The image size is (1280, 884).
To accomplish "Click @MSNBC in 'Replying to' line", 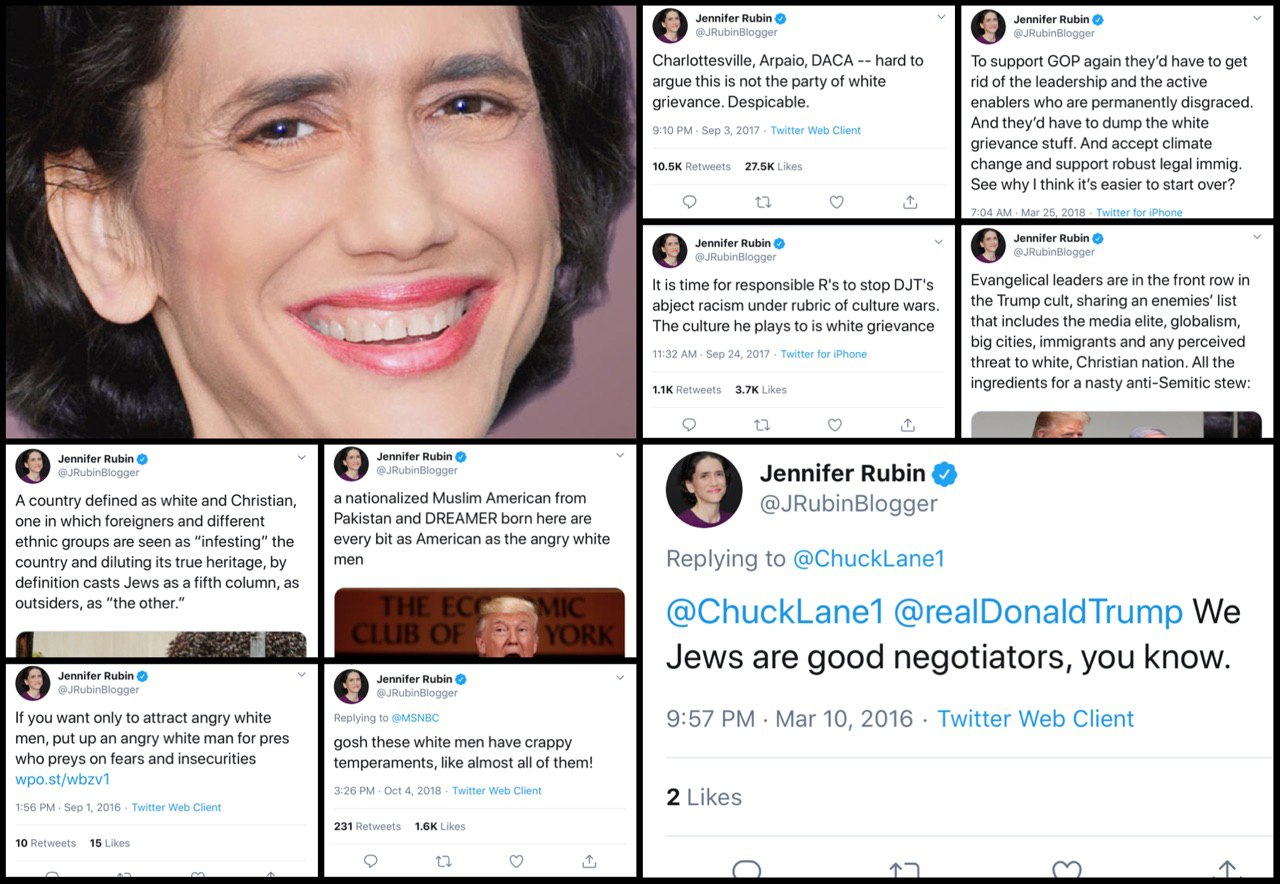I will click(415, 718).
